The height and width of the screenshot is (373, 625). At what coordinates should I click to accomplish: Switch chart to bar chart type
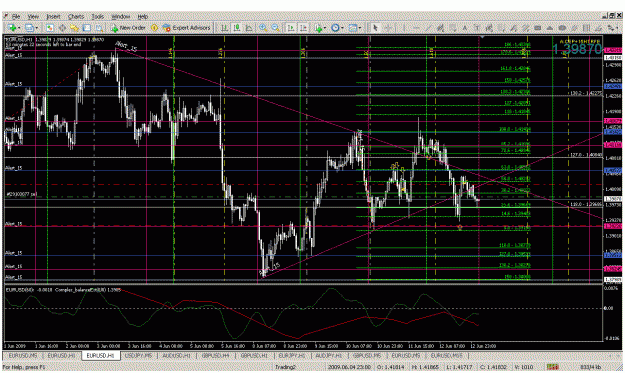pyautogui.click(x=224, y=28)
